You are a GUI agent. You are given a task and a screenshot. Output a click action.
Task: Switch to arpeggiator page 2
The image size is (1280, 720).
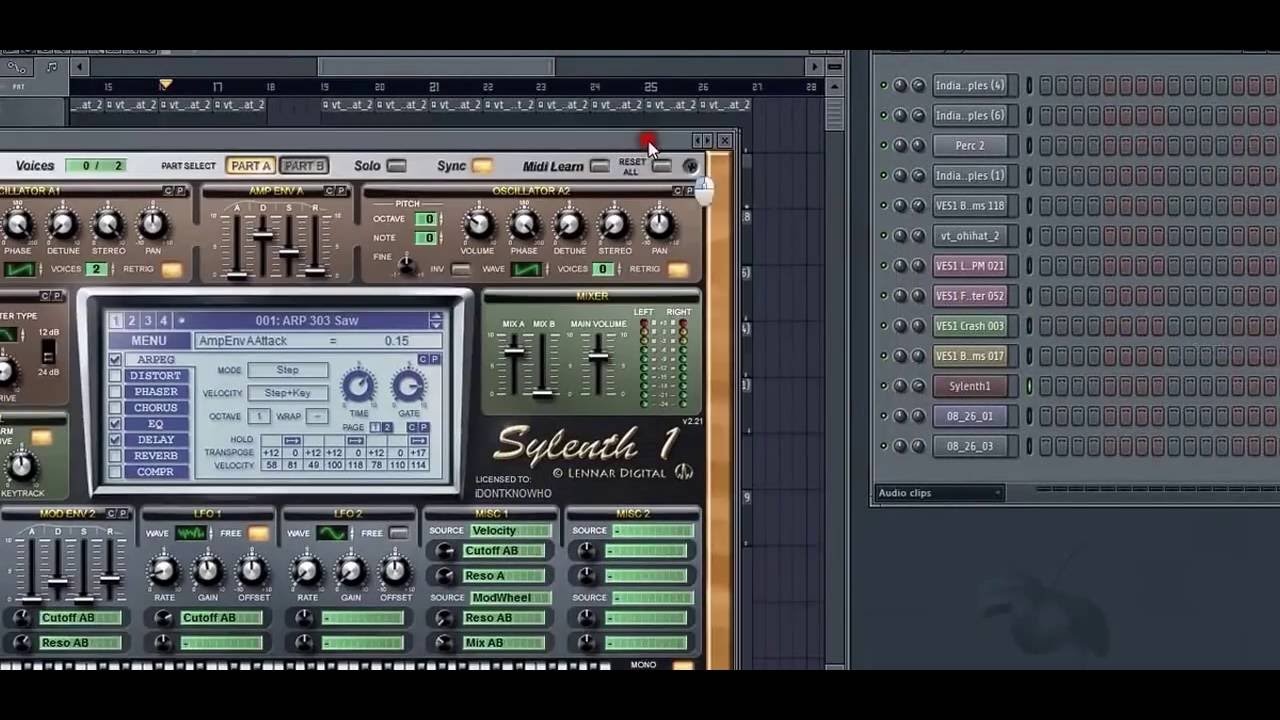tap(387, 428)
